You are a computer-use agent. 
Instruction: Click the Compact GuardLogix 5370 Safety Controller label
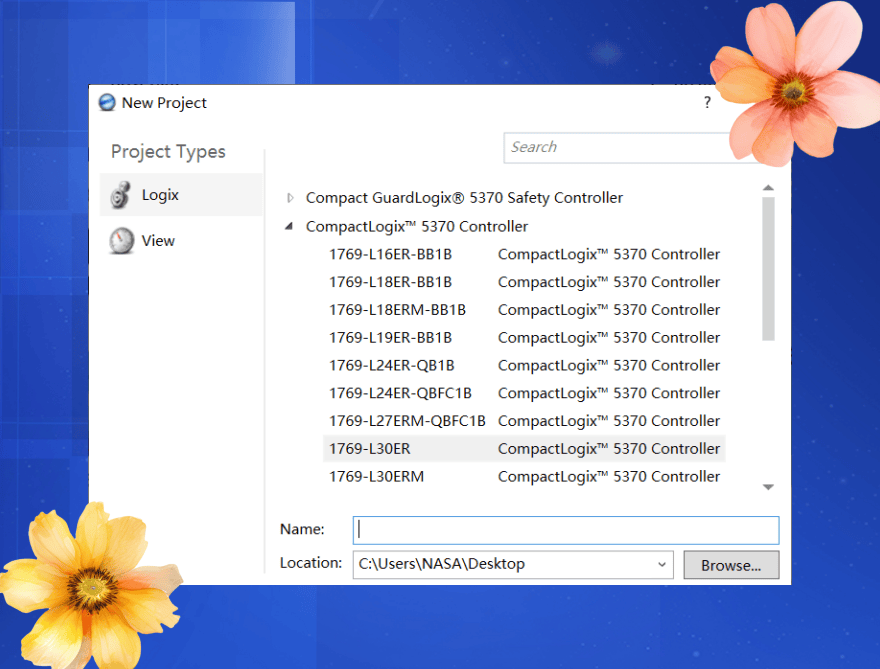point(464,198)
